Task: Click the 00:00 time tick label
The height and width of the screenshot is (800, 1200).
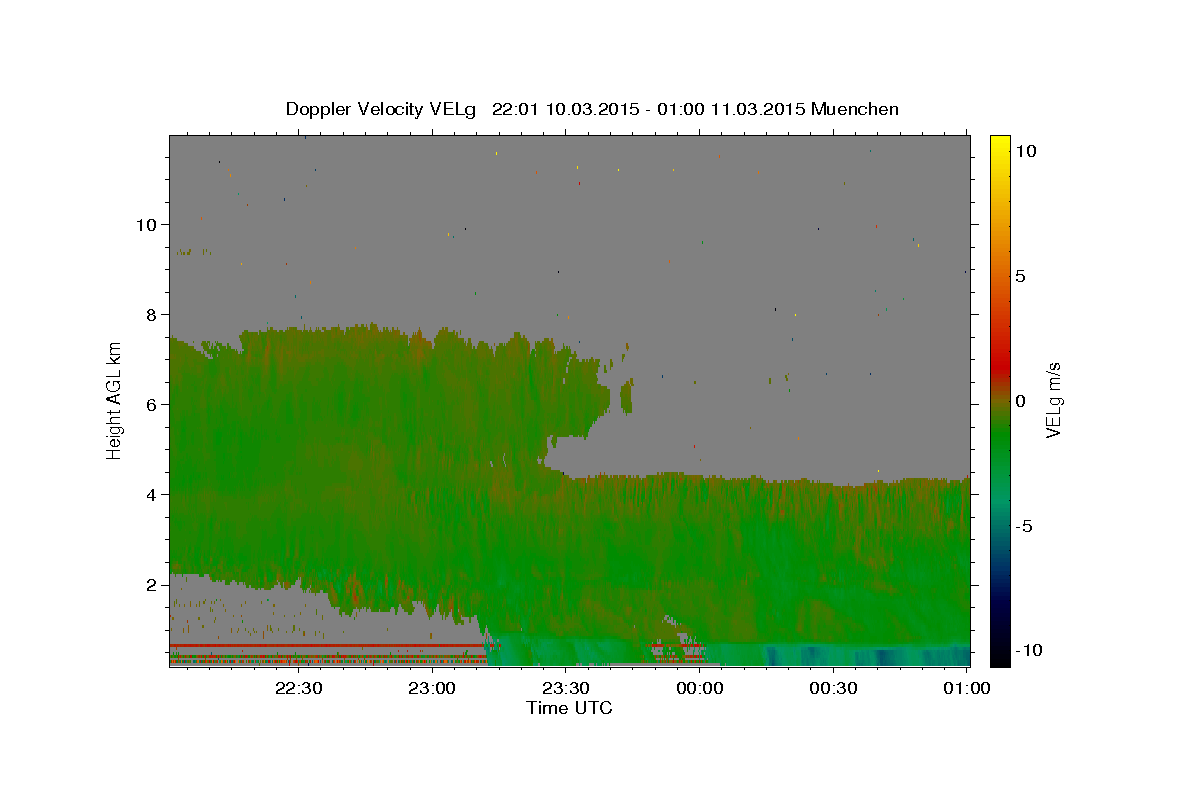Action: tap(699, 688)
